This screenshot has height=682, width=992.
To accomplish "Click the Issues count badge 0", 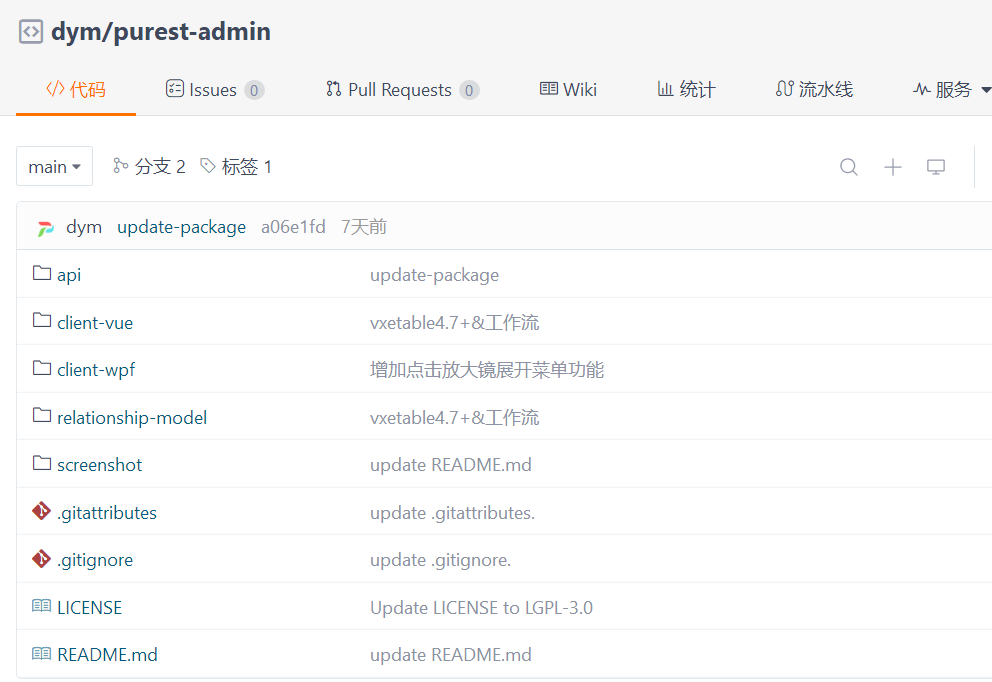I will [254, 90].
